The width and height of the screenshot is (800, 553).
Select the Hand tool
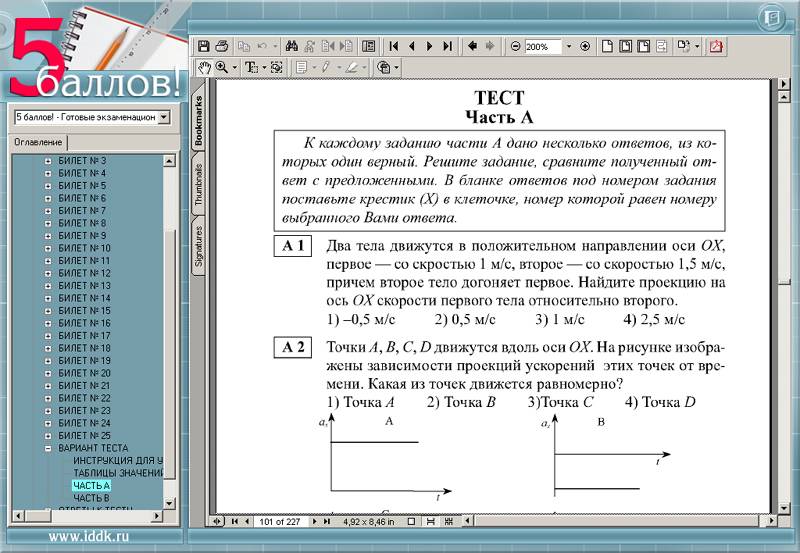205,67
